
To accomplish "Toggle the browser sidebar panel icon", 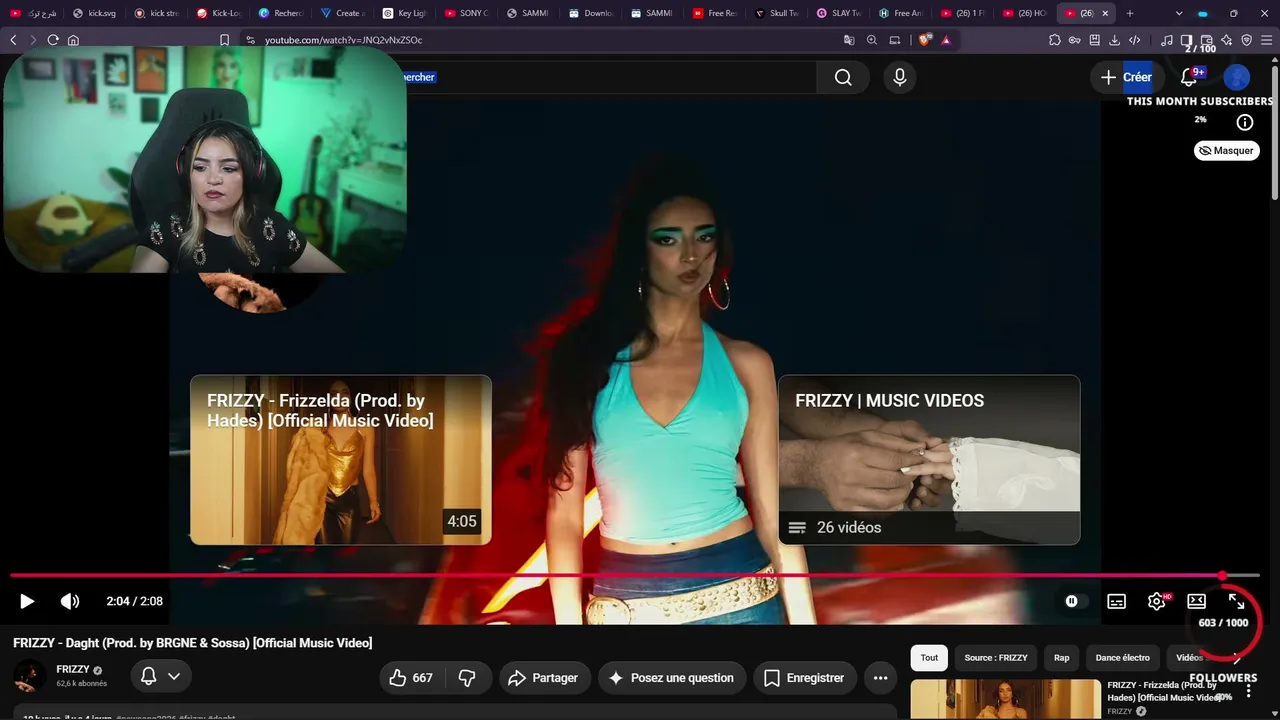I will point(1187,40).
